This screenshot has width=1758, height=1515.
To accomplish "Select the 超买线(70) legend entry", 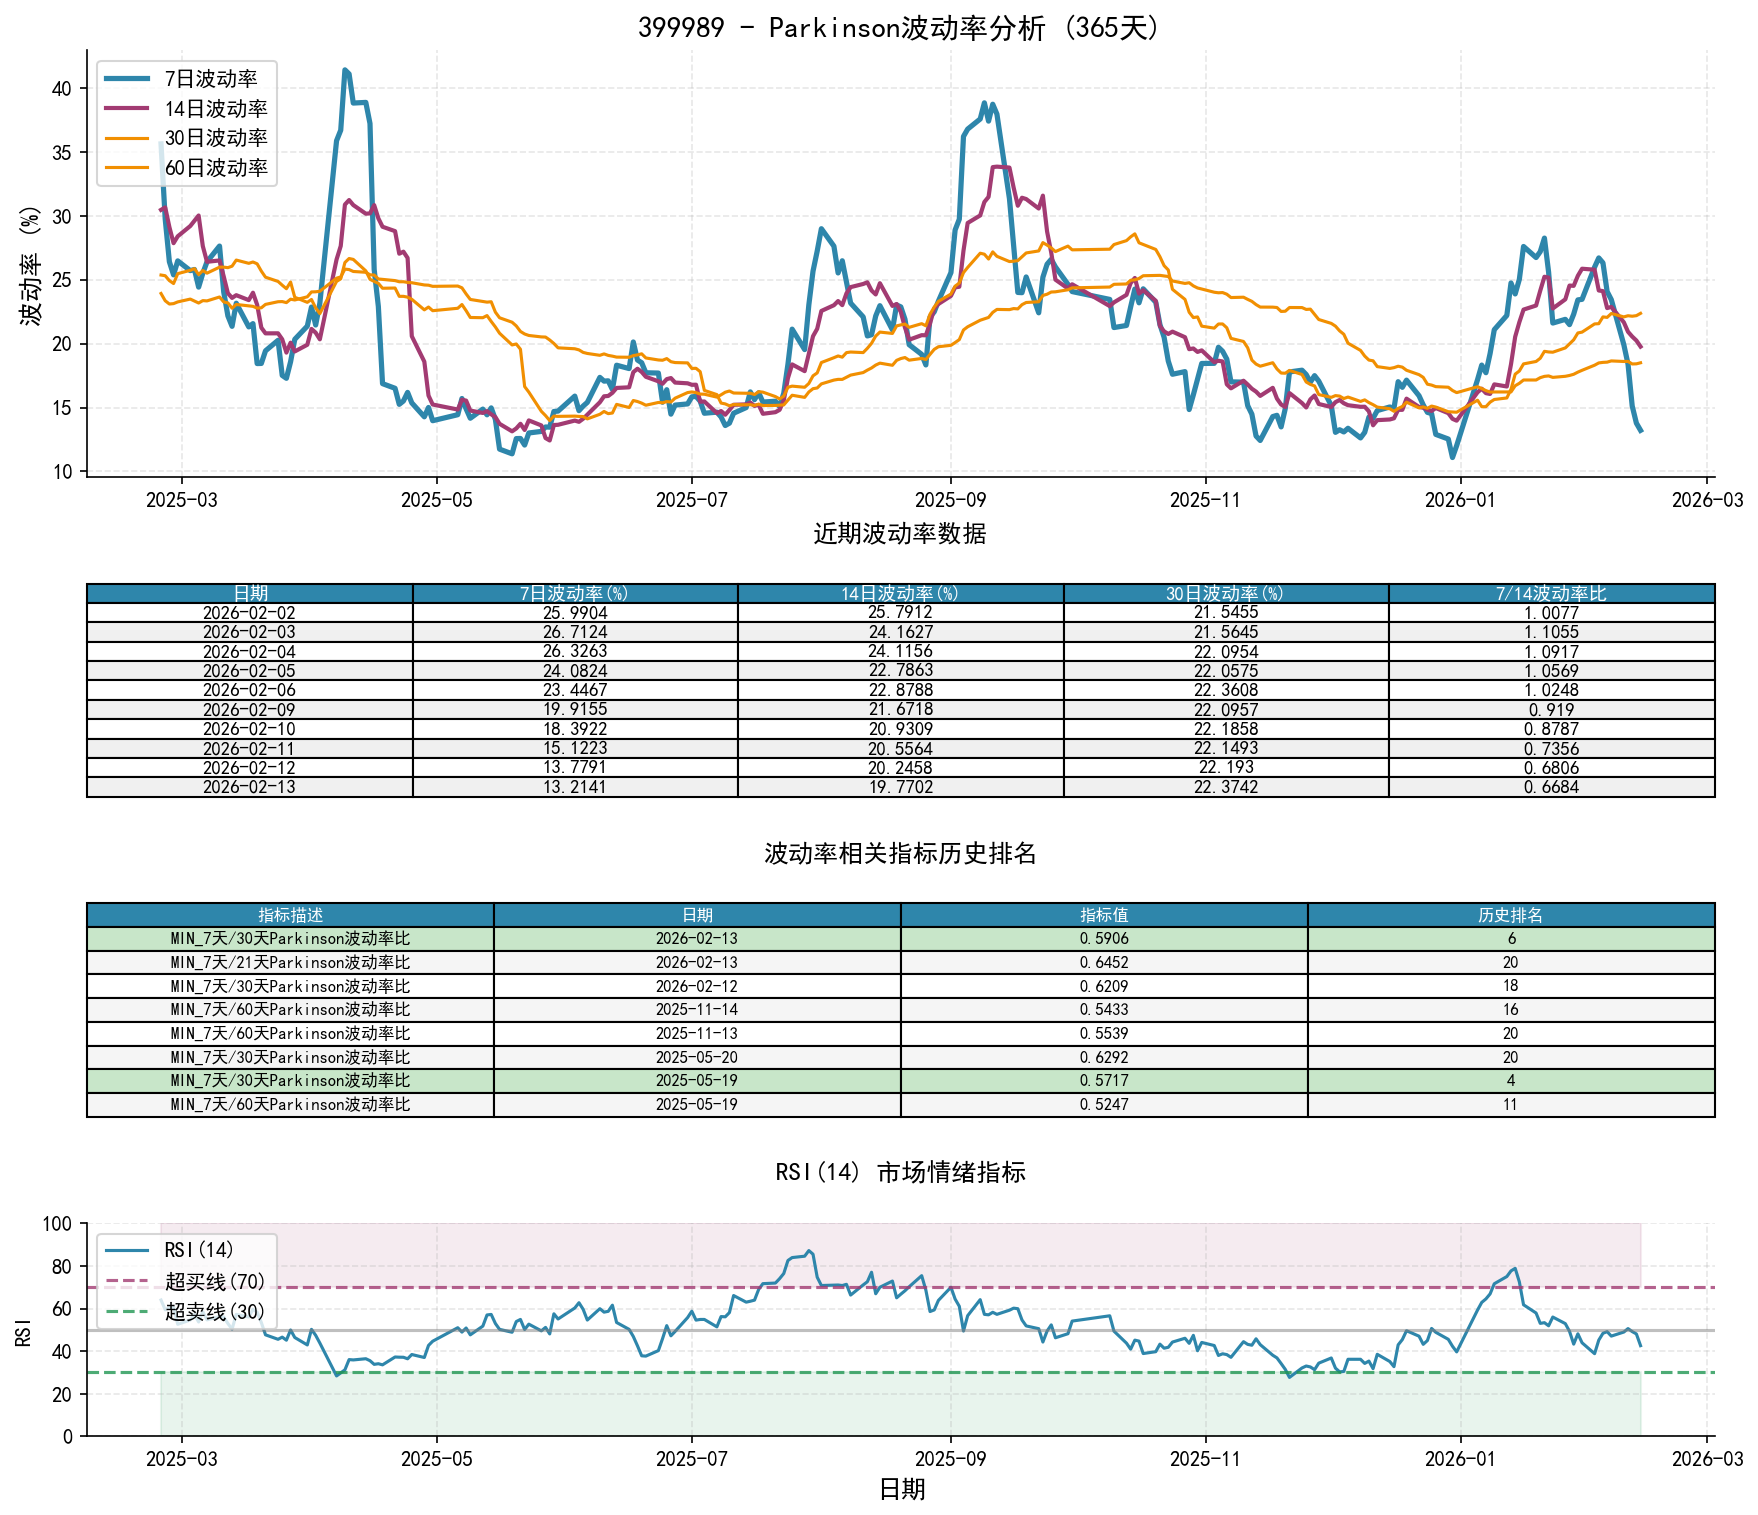I will [x=214, y=1281].
